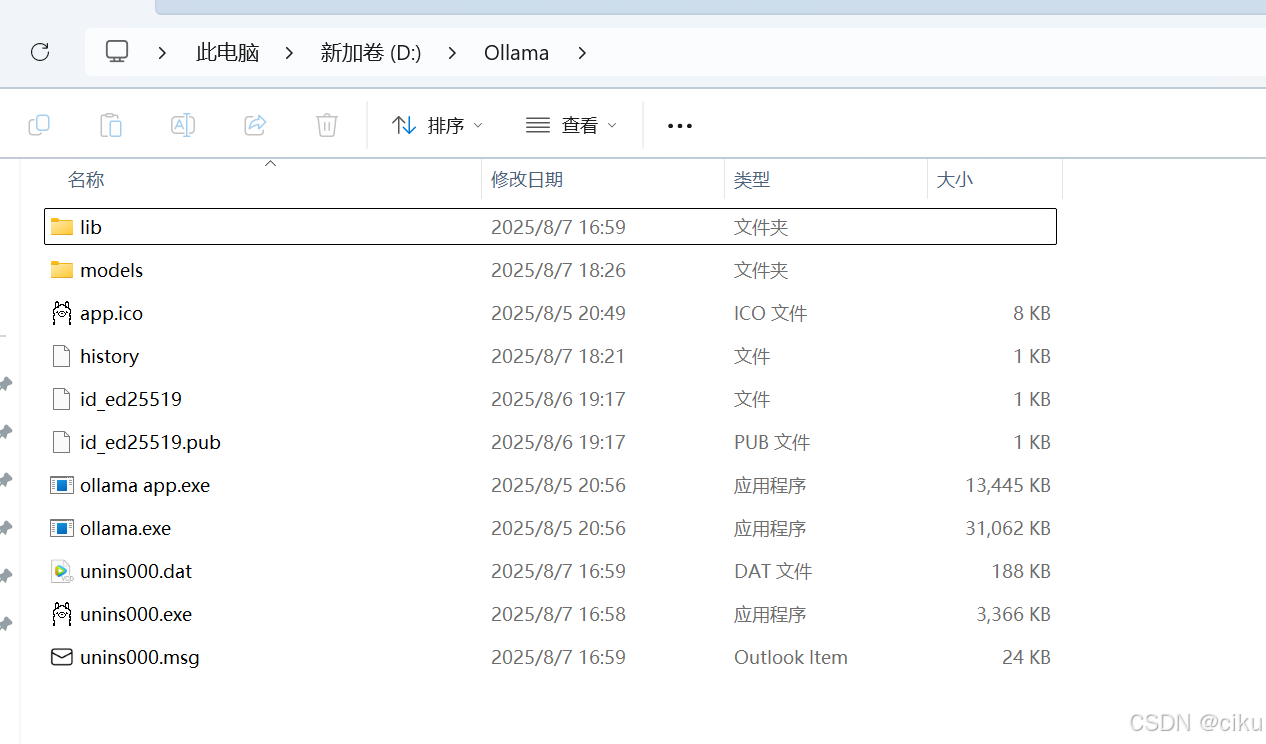The height and width of the screenshot is (744, 1266).
Task: Select the file name unins000.dat
Action: [136, 571]
